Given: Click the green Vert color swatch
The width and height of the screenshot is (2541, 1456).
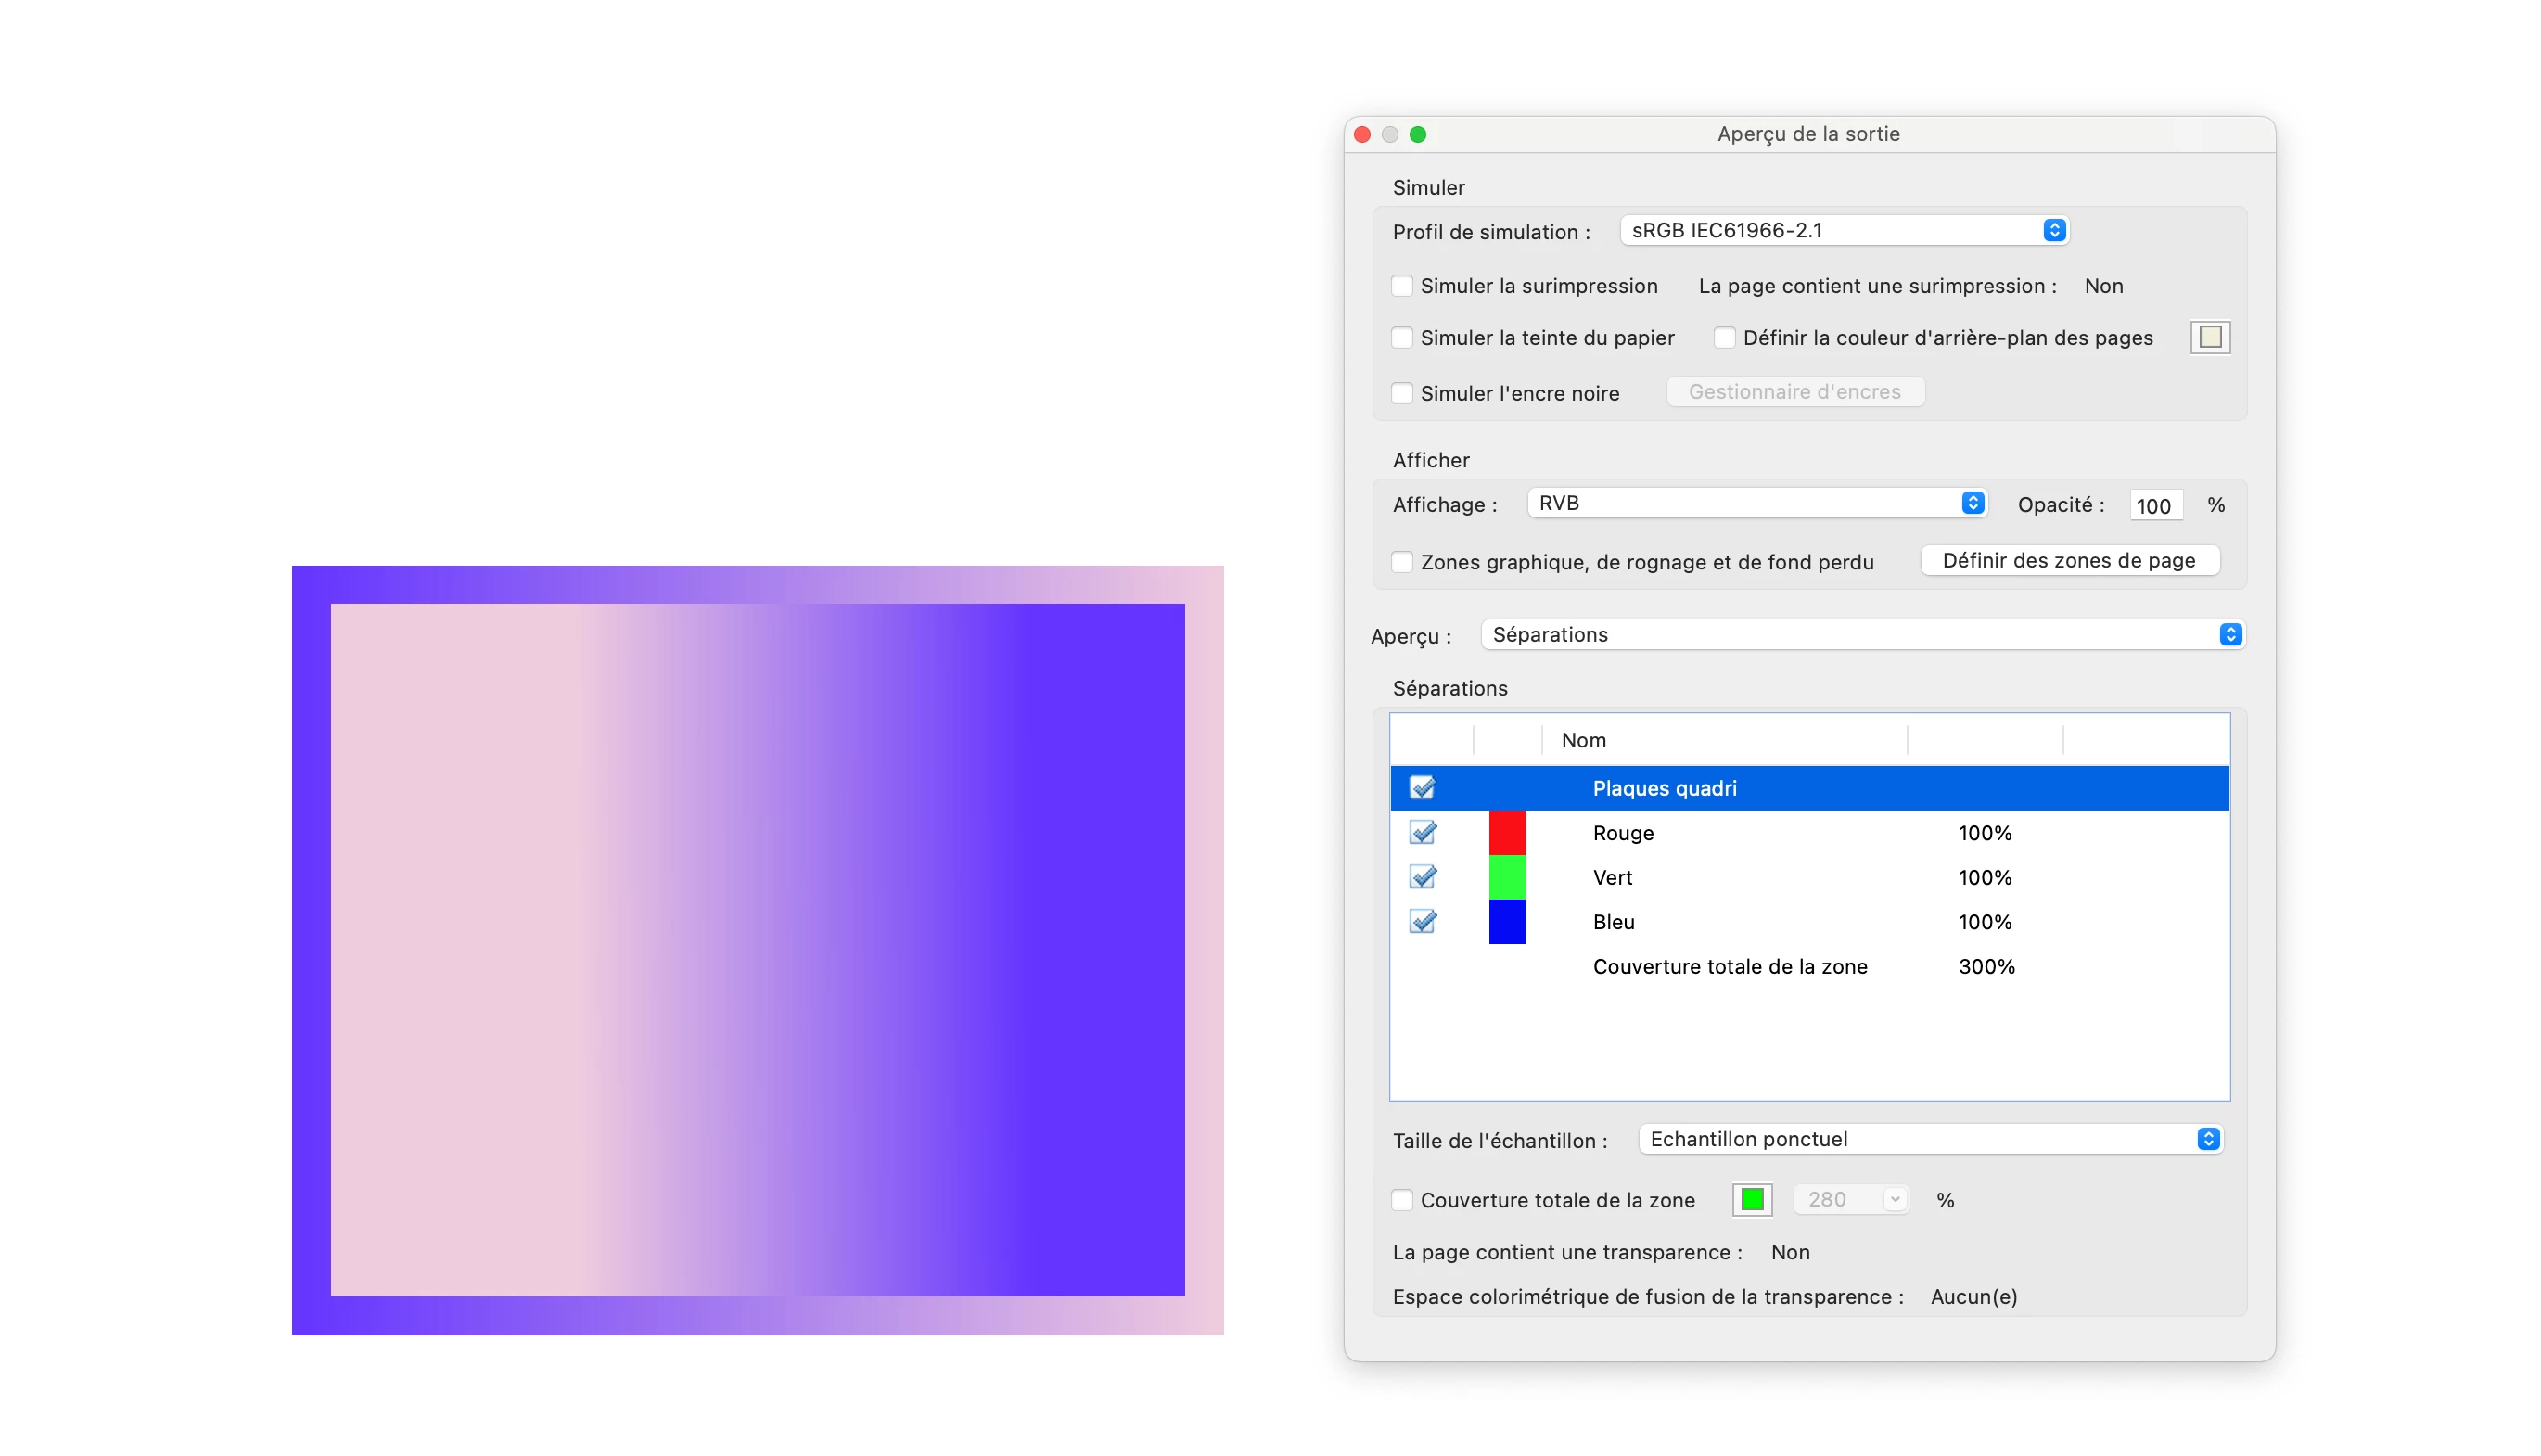Looking at the screenshot, I should click(x=1507, y=877).
